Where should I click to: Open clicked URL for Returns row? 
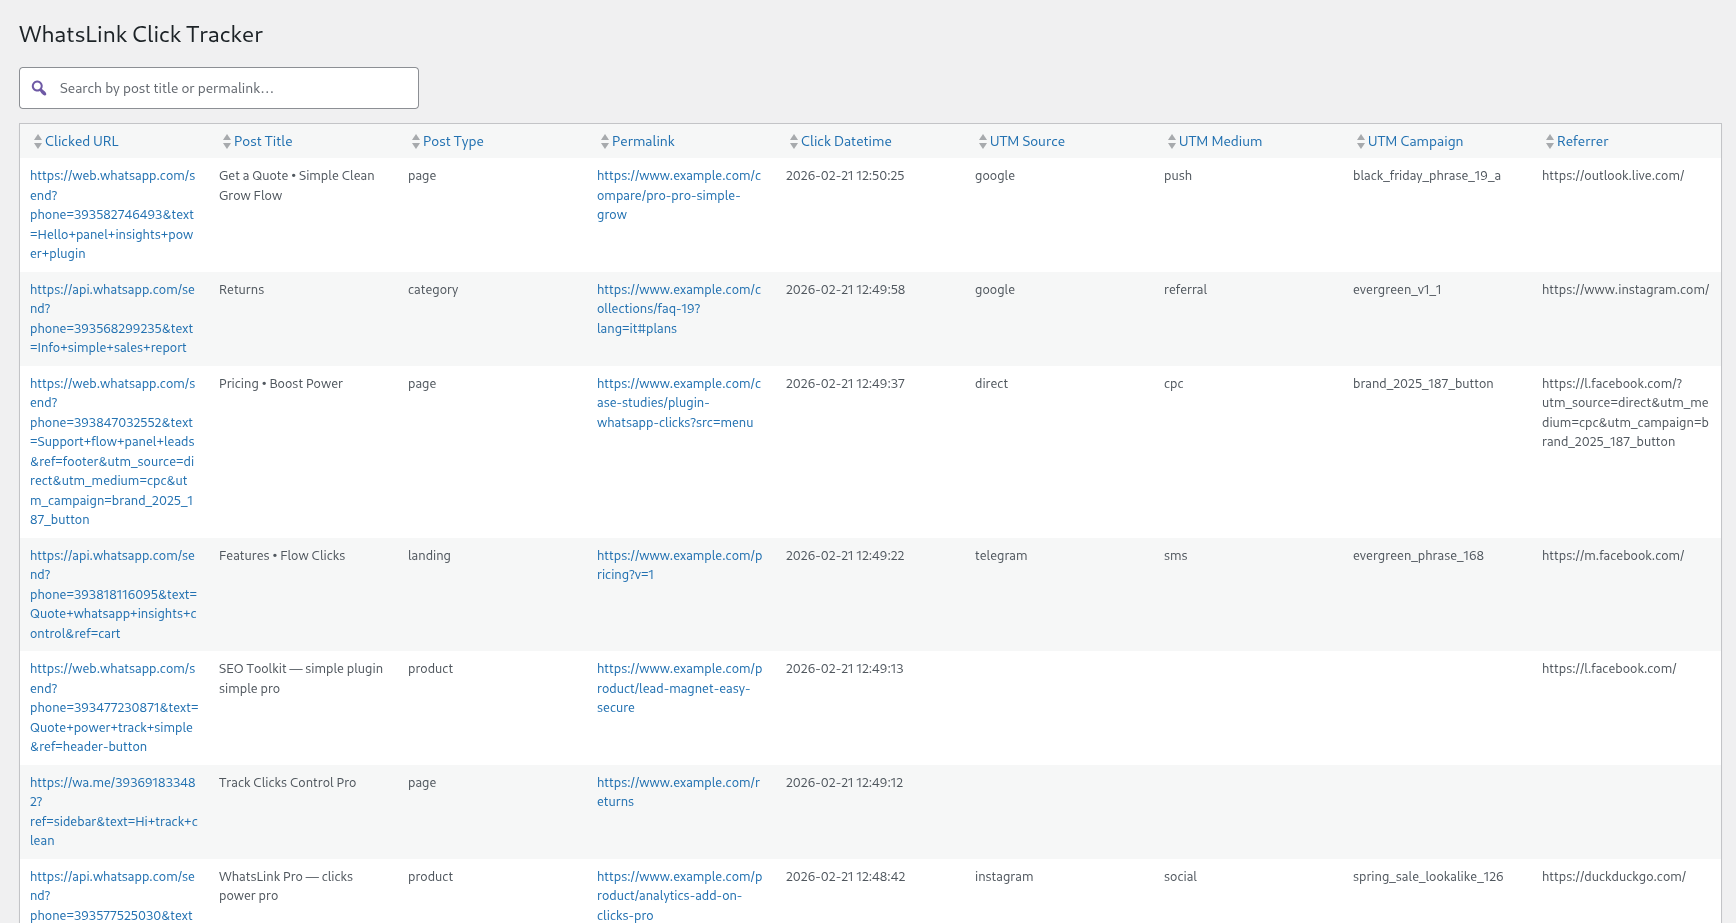[112, 318]
